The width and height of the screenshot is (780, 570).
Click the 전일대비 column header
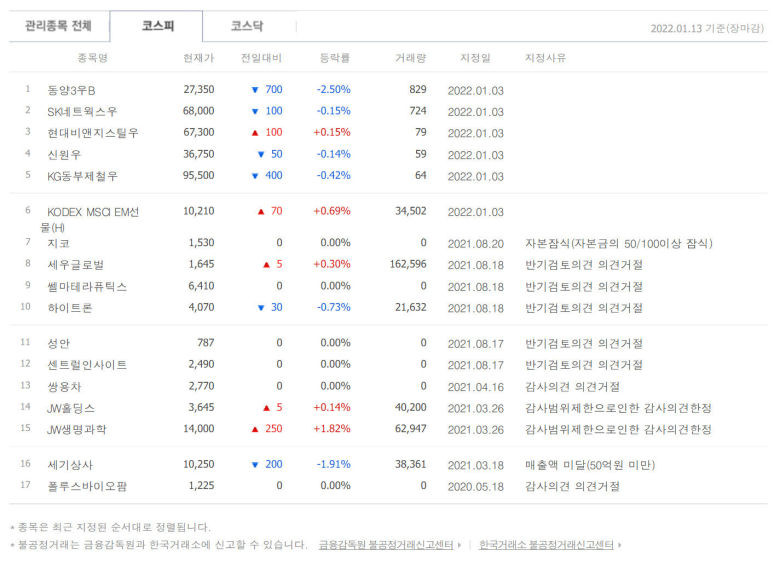point(261,58)
